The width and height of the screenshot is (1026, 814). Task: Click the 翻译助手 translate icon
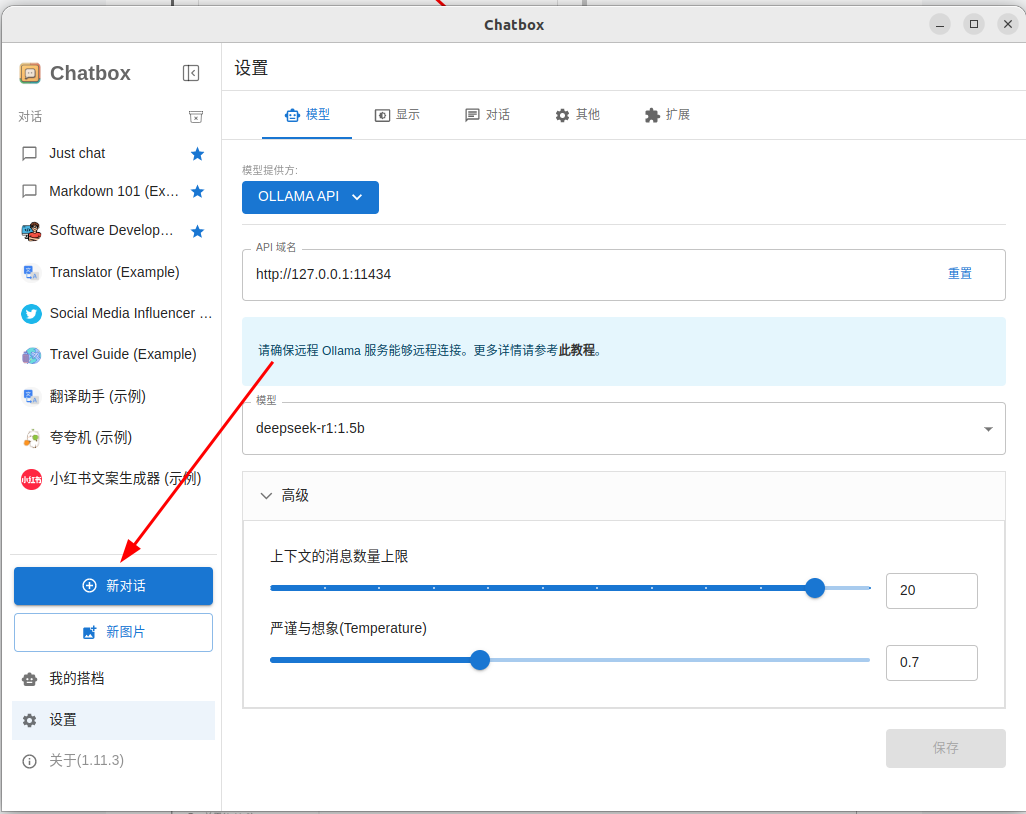coord(31,397)
